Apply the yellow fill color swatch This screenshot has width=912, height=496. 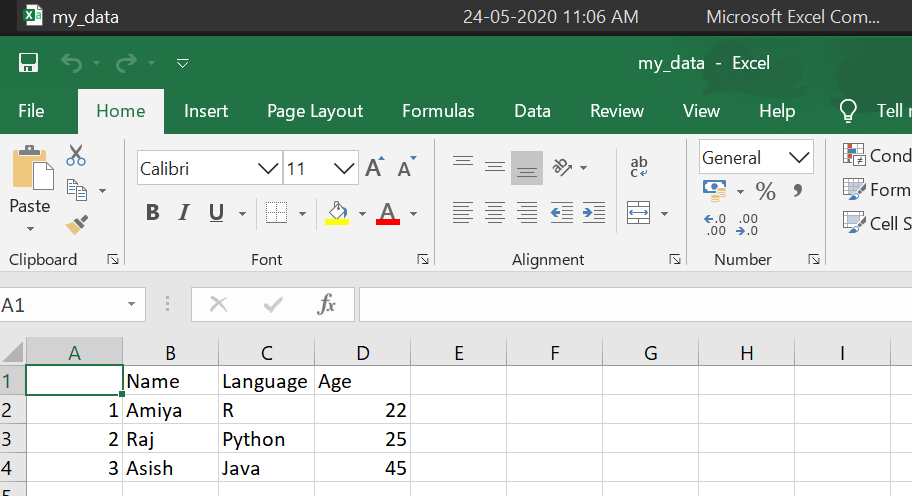337,212
